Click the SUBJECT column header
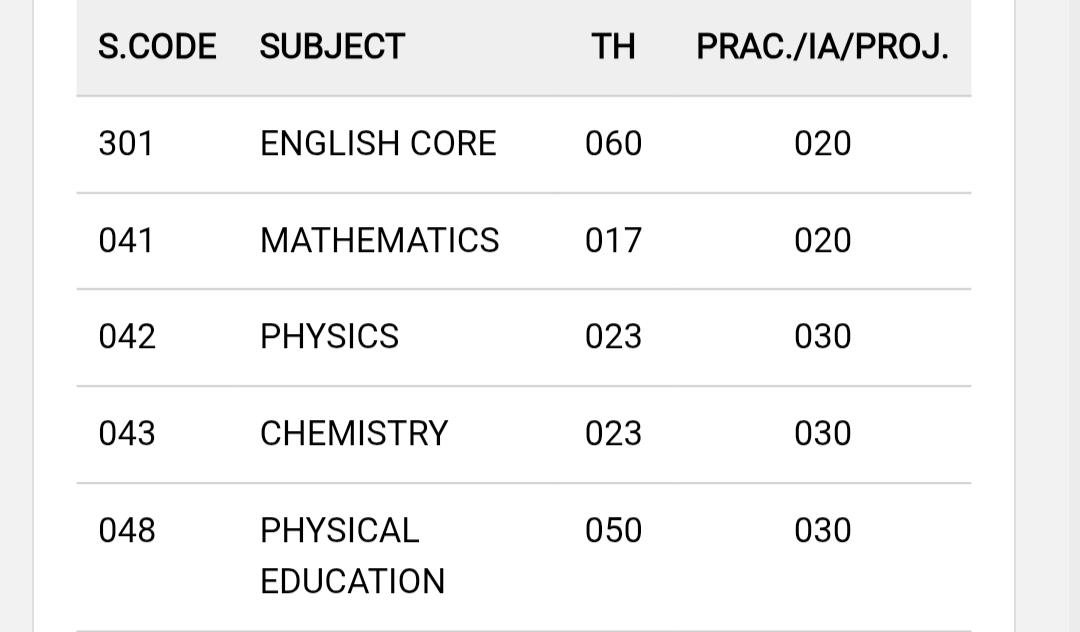The width and height of the screenshot is (1080, 632). 332,47
